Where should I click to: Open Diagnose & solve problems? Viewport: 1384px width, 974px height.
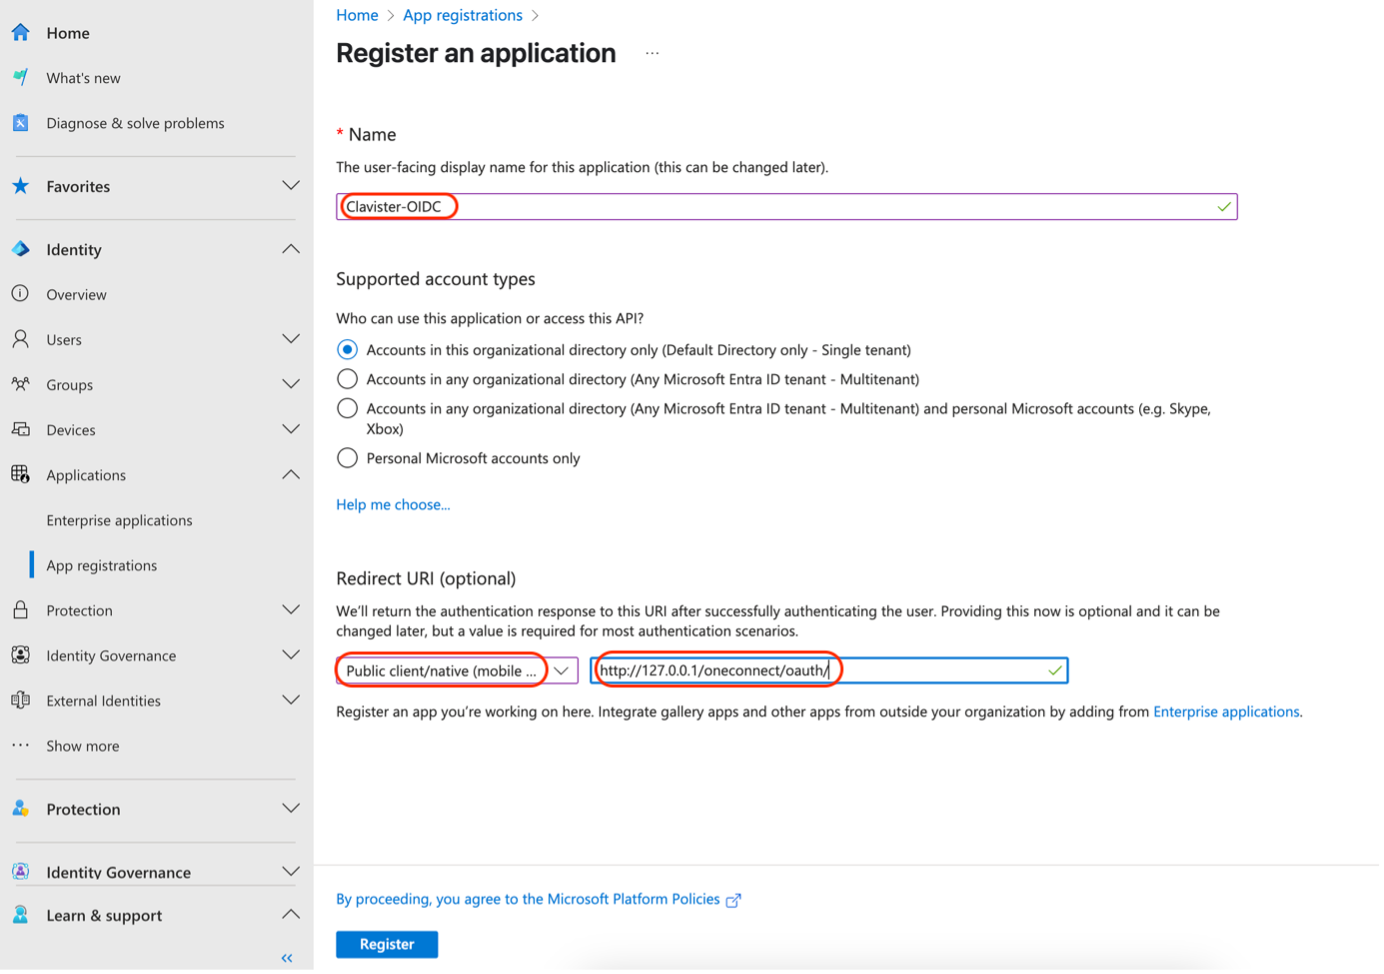[x=135, y=123]
